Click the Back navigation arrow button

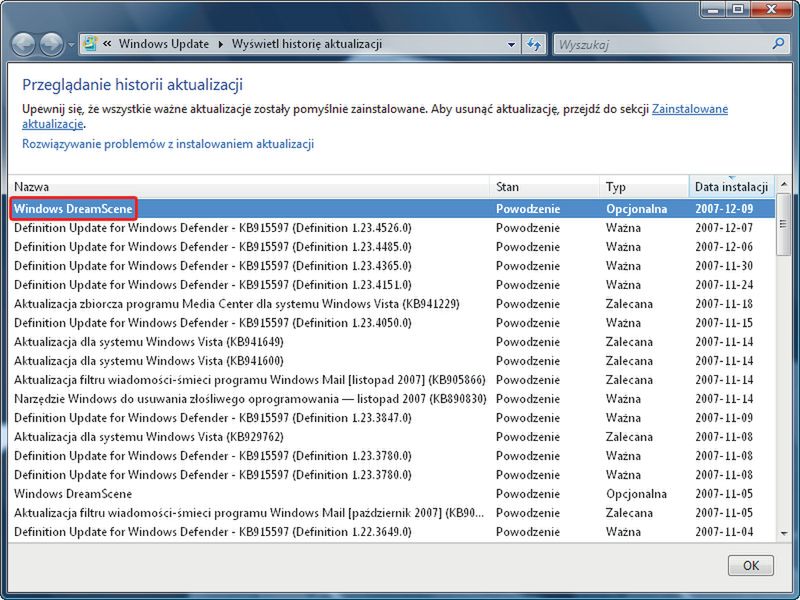click(24, 45)
